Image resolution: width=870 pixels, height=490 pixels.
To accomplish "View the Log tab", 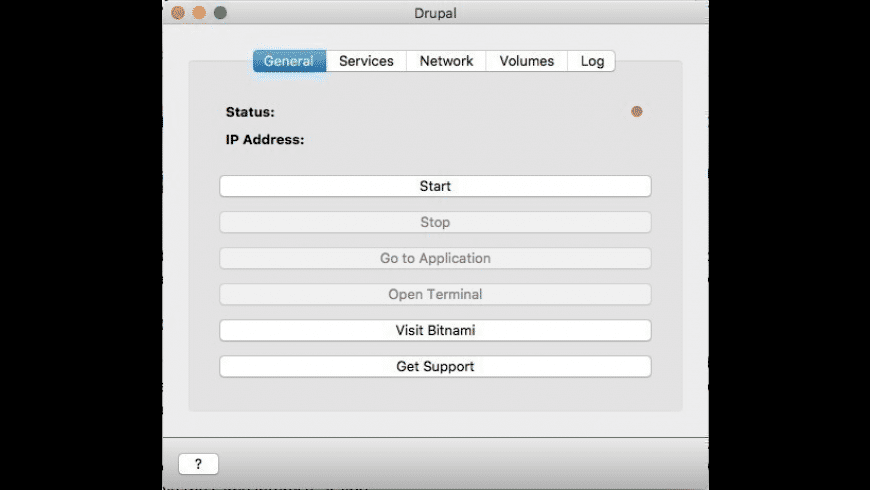I will (x=591, y=61).
